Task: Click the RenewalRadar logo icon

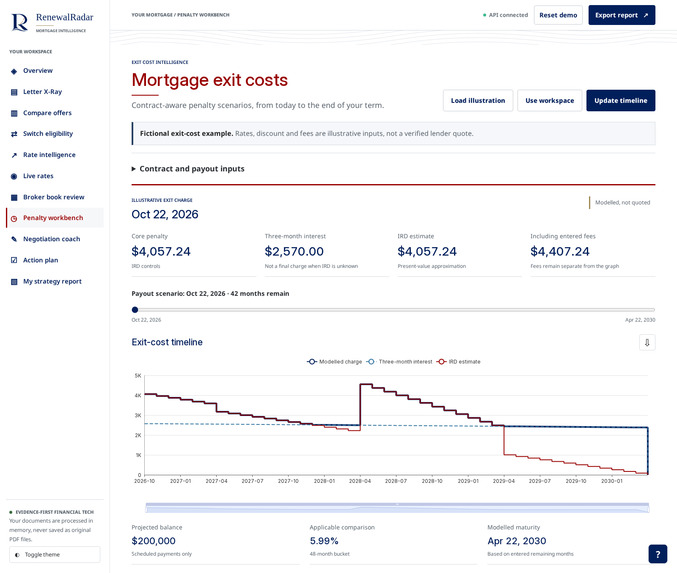Action: point(19,22)
